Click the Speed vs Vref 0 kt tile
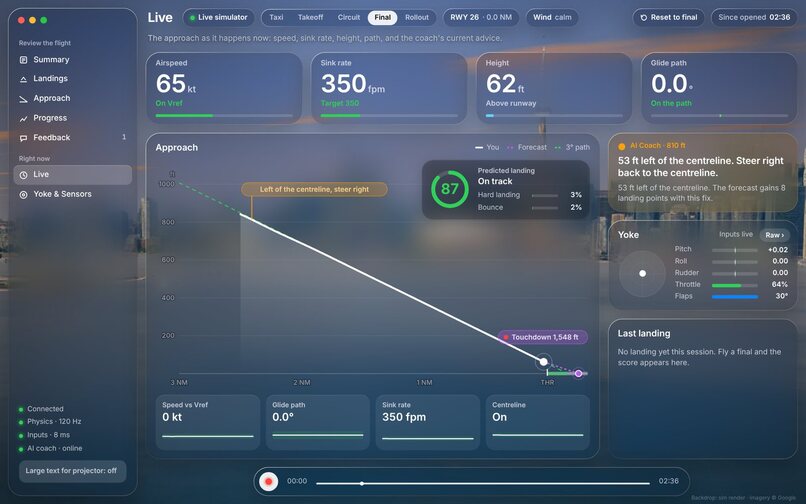 click(x=208, y=422)
